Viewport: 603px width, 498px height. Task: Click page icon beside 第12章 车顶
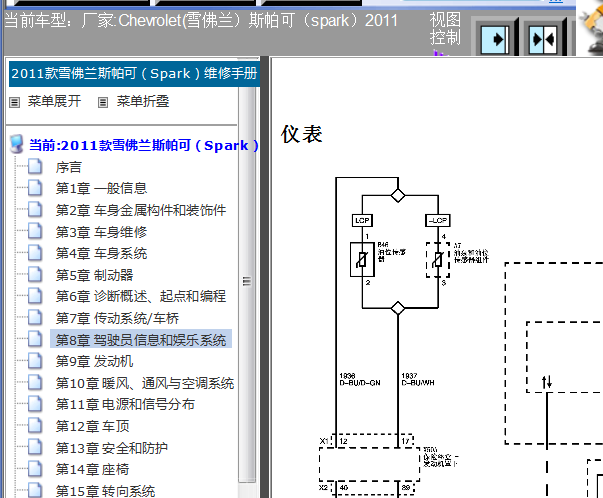click(x=35, y=425)
